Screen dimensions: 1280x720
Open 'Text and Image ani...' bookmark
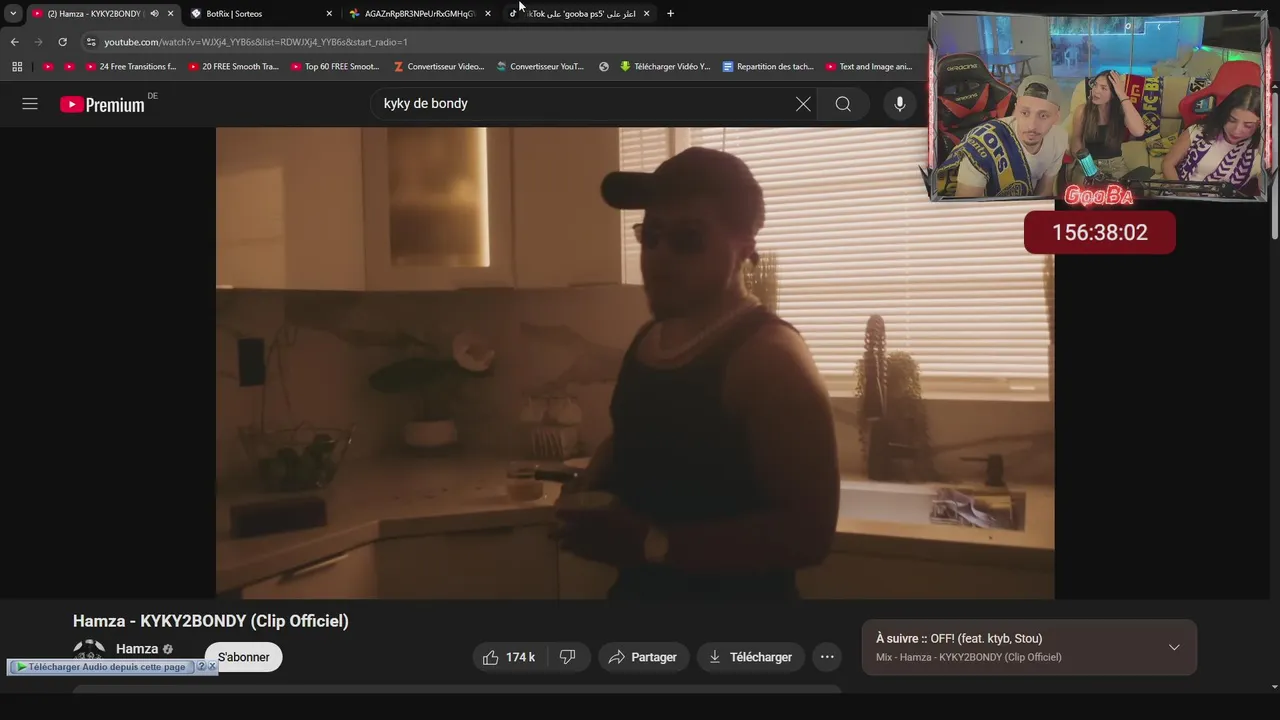[869, 67]
